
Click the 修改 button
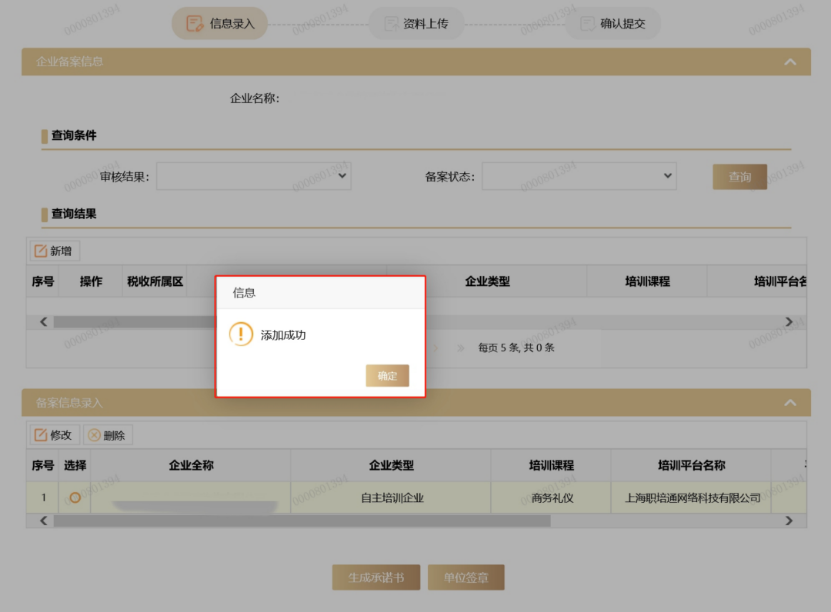(x=55, y=435)
